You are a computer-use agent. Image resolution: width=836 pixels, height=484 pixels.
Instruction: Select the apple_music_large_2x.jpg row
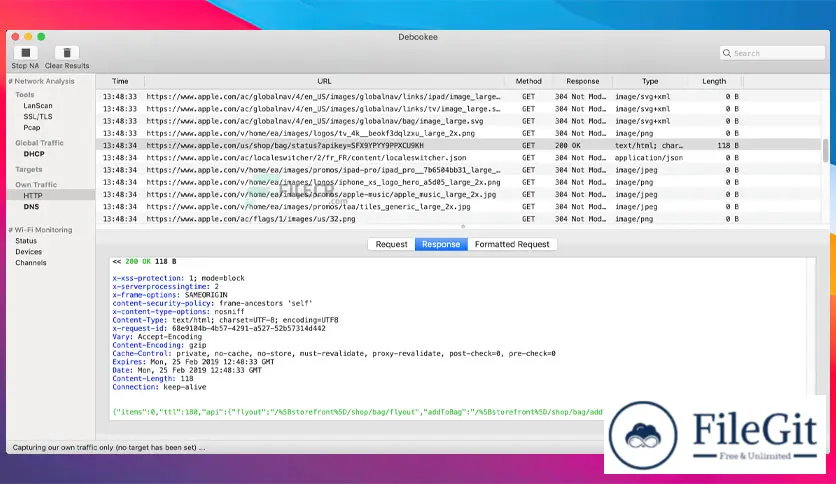click(459, 195)
